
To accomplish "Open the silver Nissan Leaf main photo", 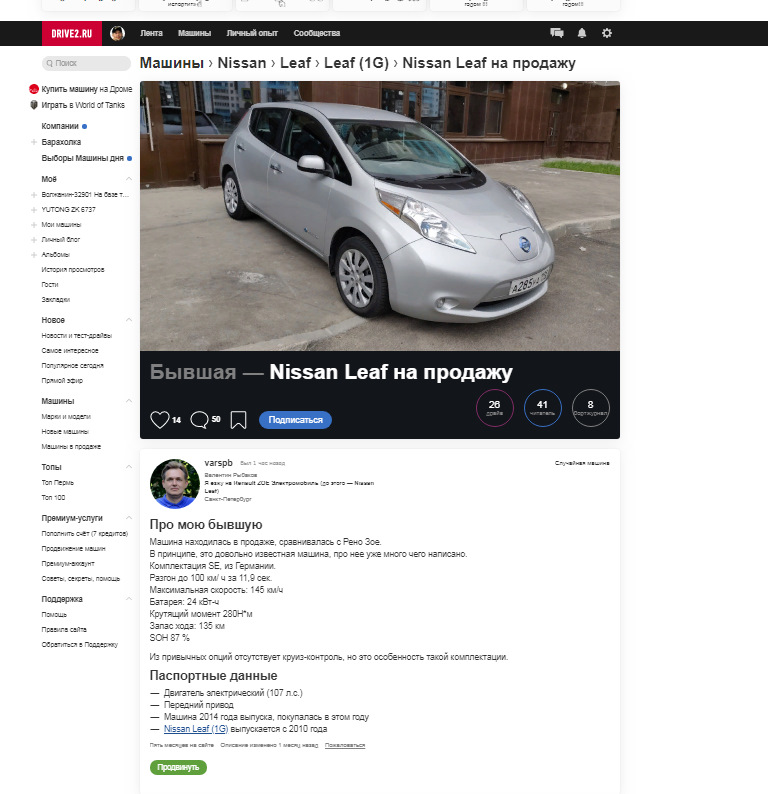I will click(x=380, y=216).
